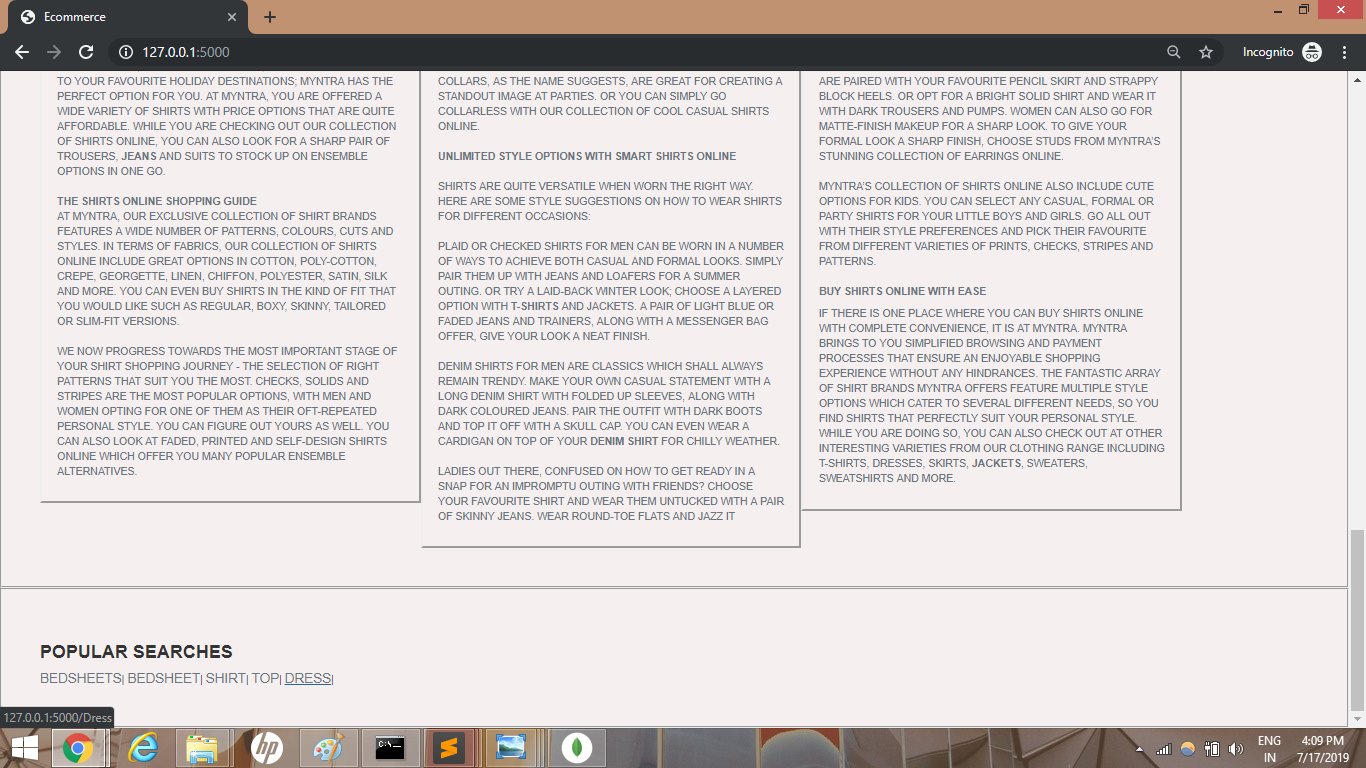The width and height of the screenshot is (1366, 768).
Task: Follow the bold JEANS link in the text
Action: pyautogui.click(x=139, y=156)
